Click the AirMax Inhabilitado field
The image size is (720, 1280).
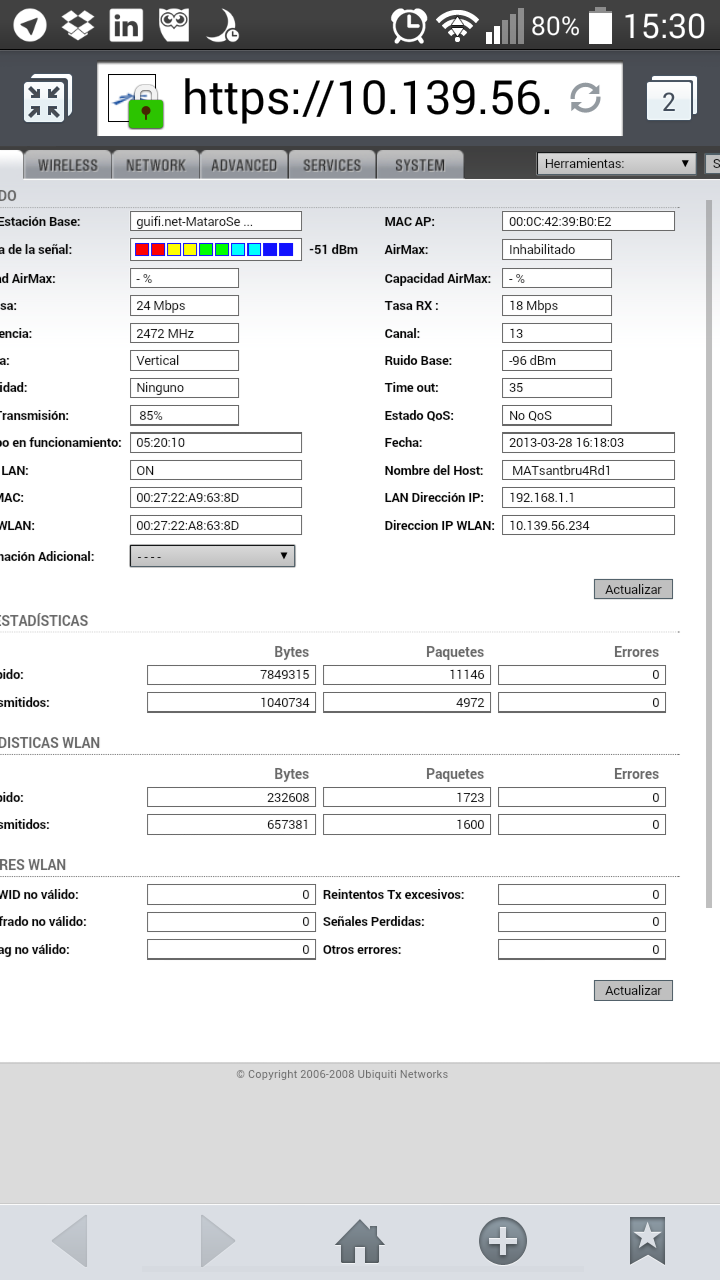(557, 249)
